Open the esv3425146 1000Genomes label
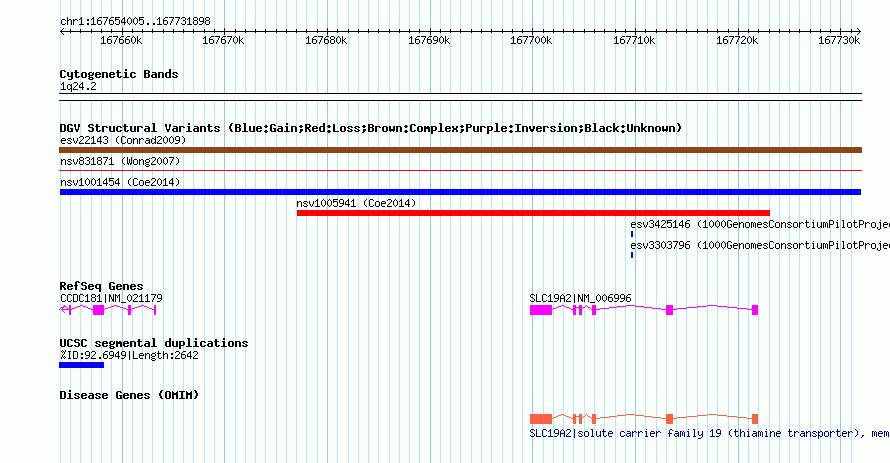Screen dimensions: 890x463 pyautogui.click(x=760, y=224)
